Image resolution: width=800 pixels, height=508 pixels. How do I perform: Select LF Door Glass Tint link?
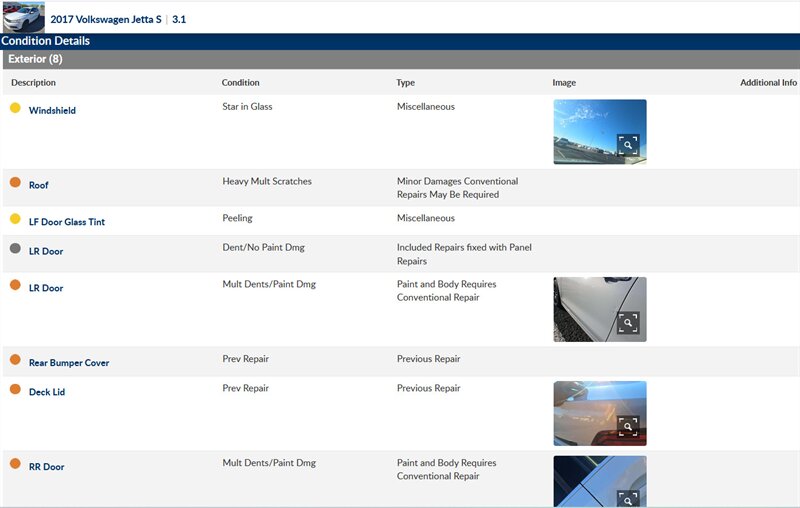(67, 222)
